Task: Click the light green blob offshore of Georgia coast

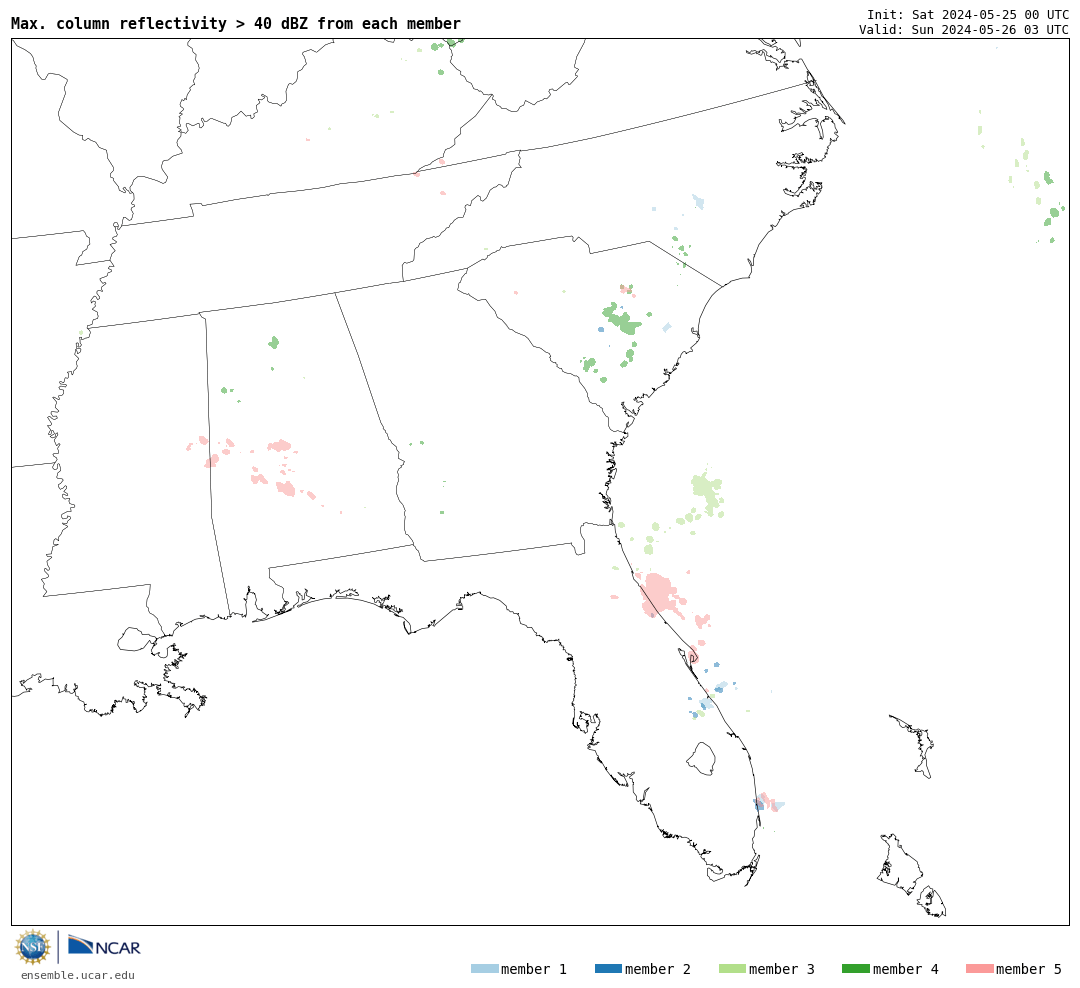Action: tap(707, 493)
